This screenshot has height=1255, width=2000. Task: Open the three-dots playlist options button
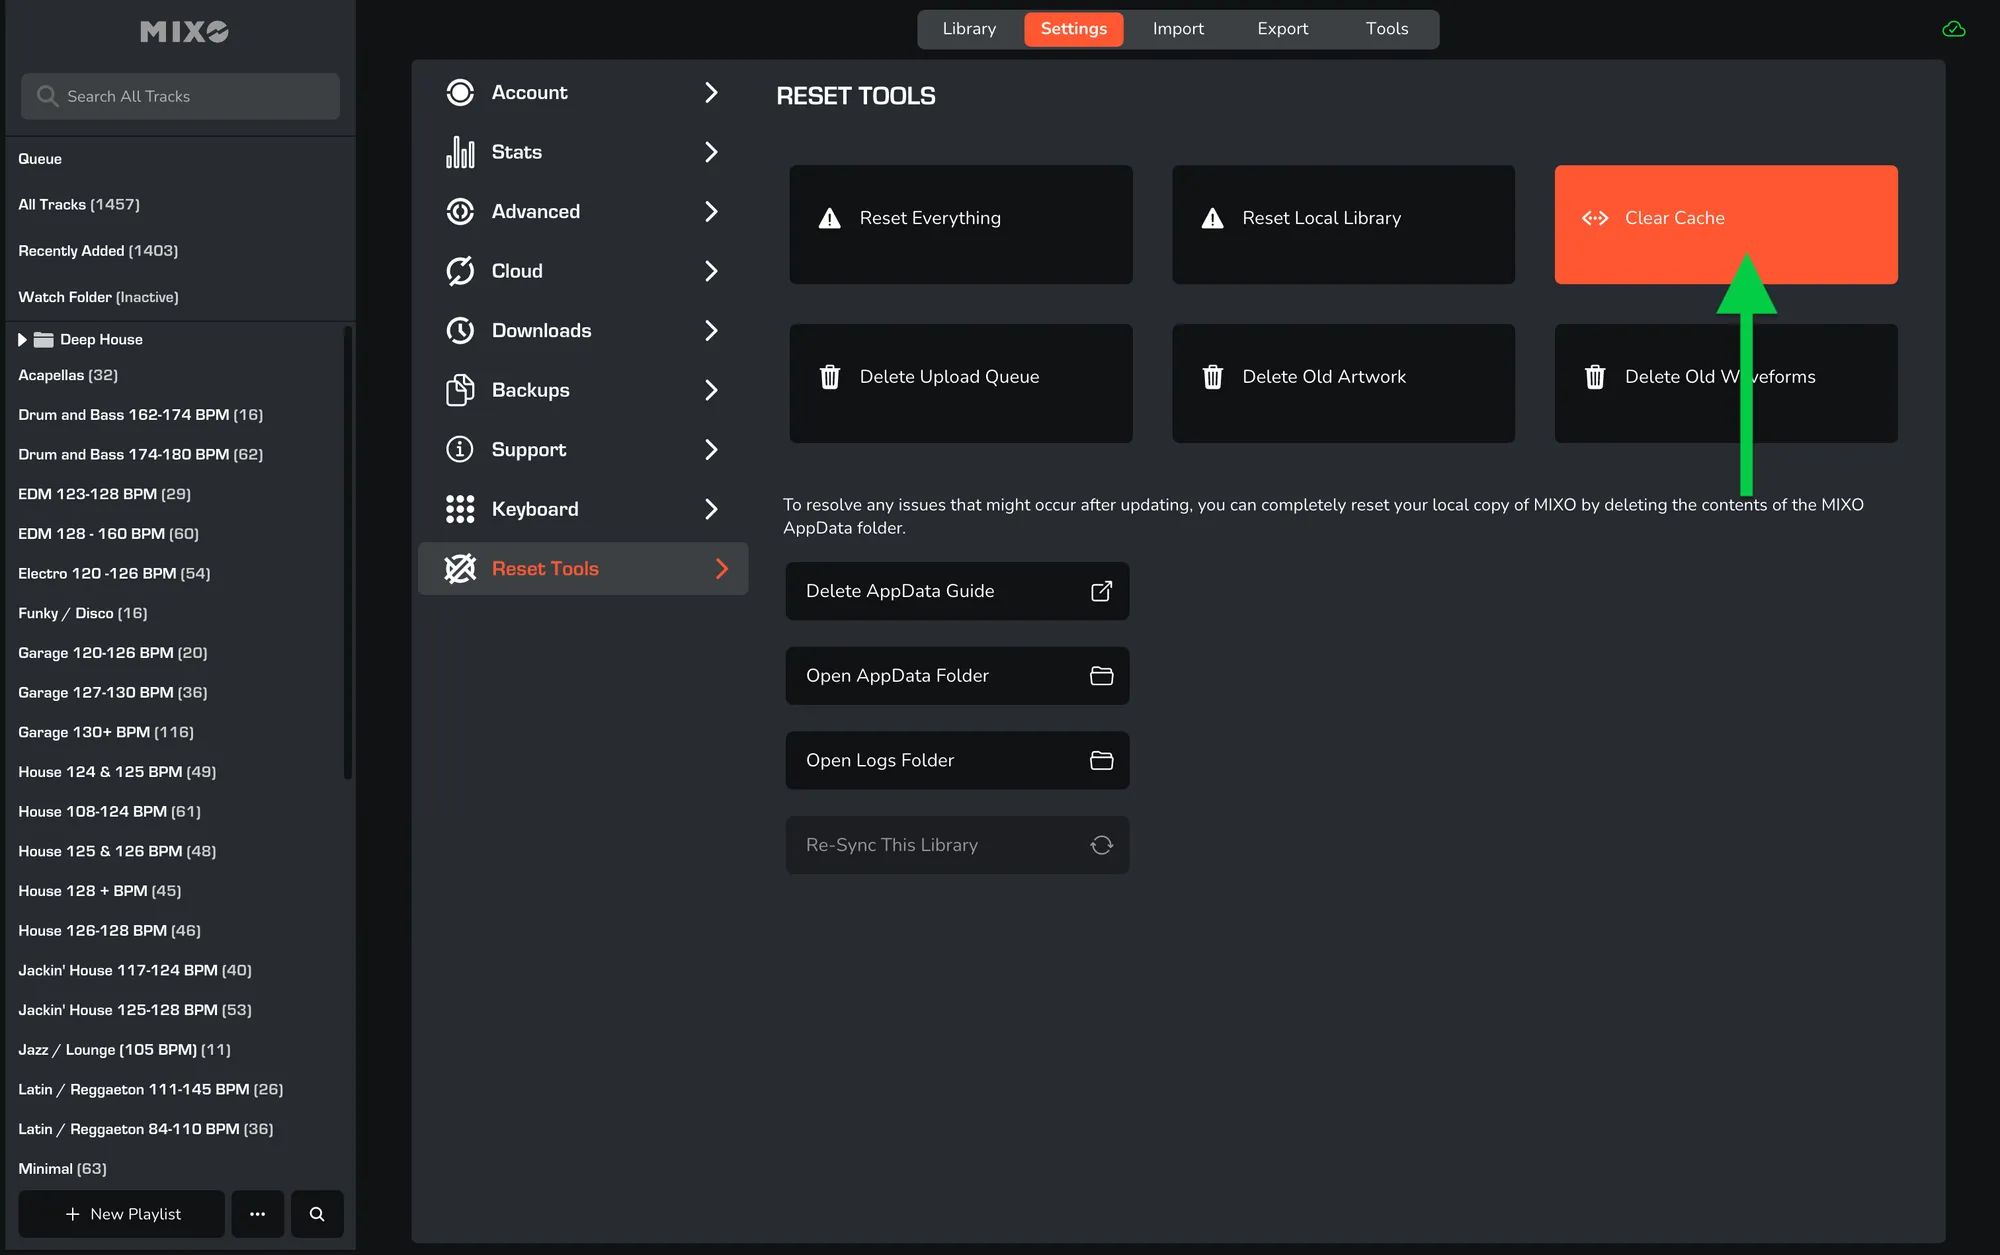258,1214
